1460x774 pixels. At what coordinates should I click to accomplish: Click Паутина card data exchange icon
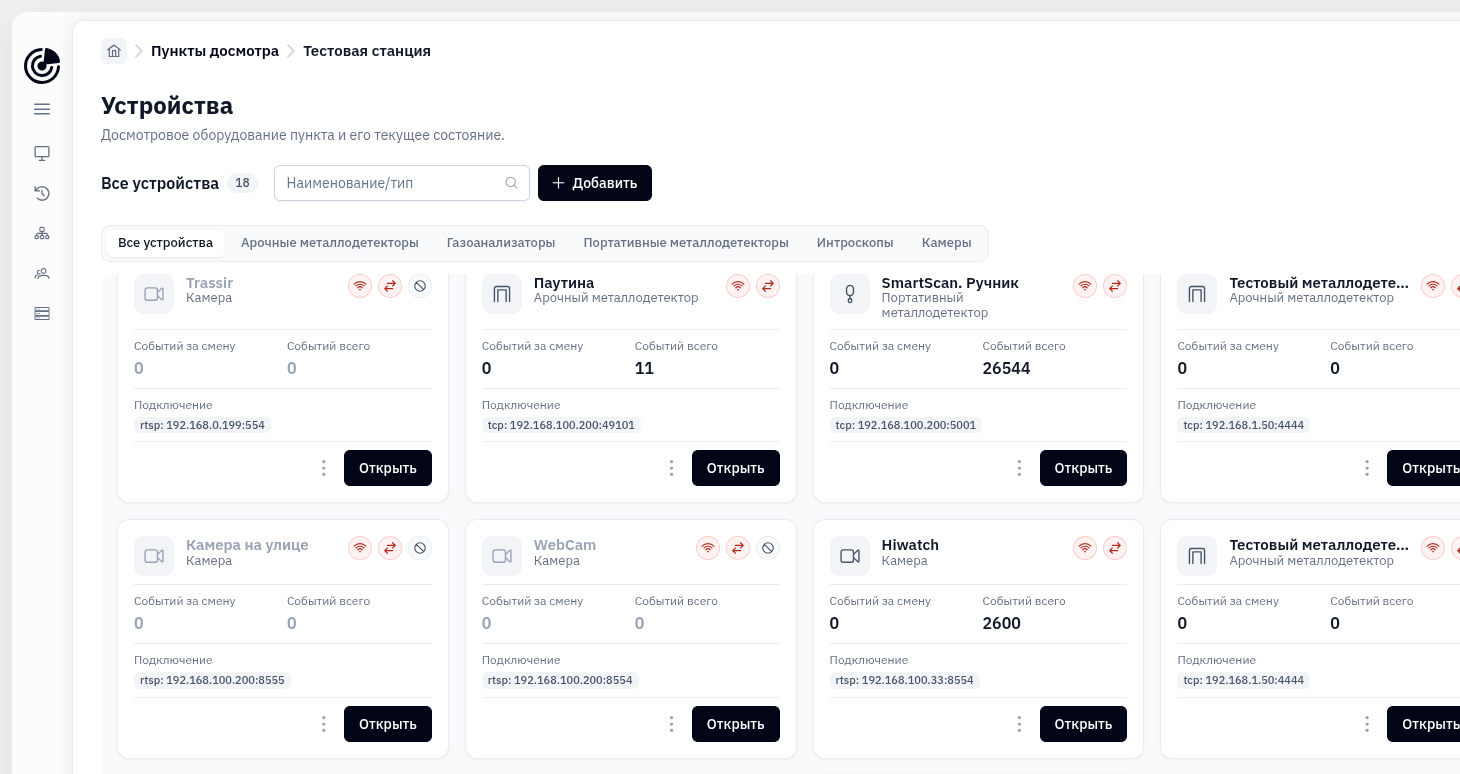768,286
